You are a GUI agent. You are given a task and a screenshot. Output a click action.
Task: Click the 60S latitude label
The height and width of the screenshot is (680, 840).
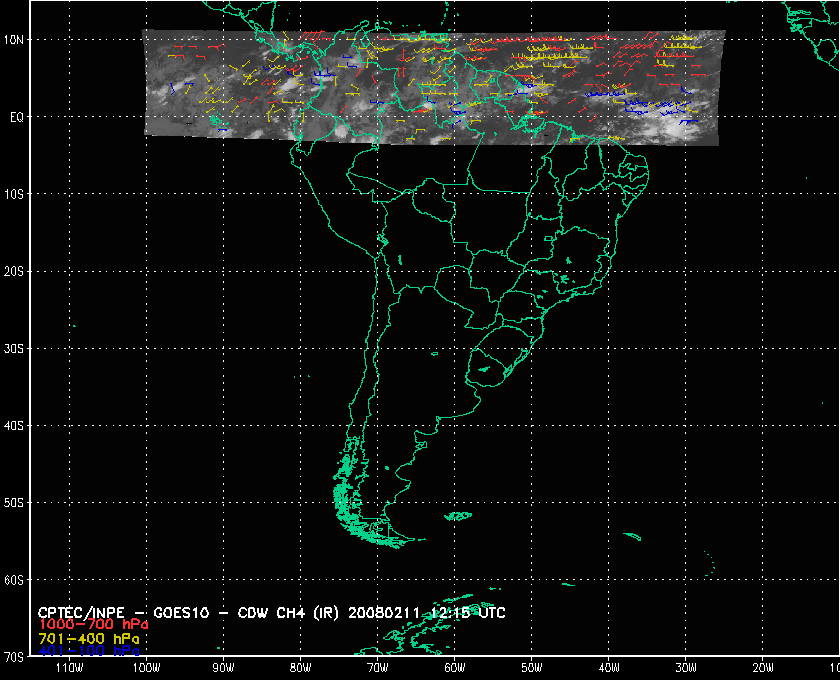14,580
